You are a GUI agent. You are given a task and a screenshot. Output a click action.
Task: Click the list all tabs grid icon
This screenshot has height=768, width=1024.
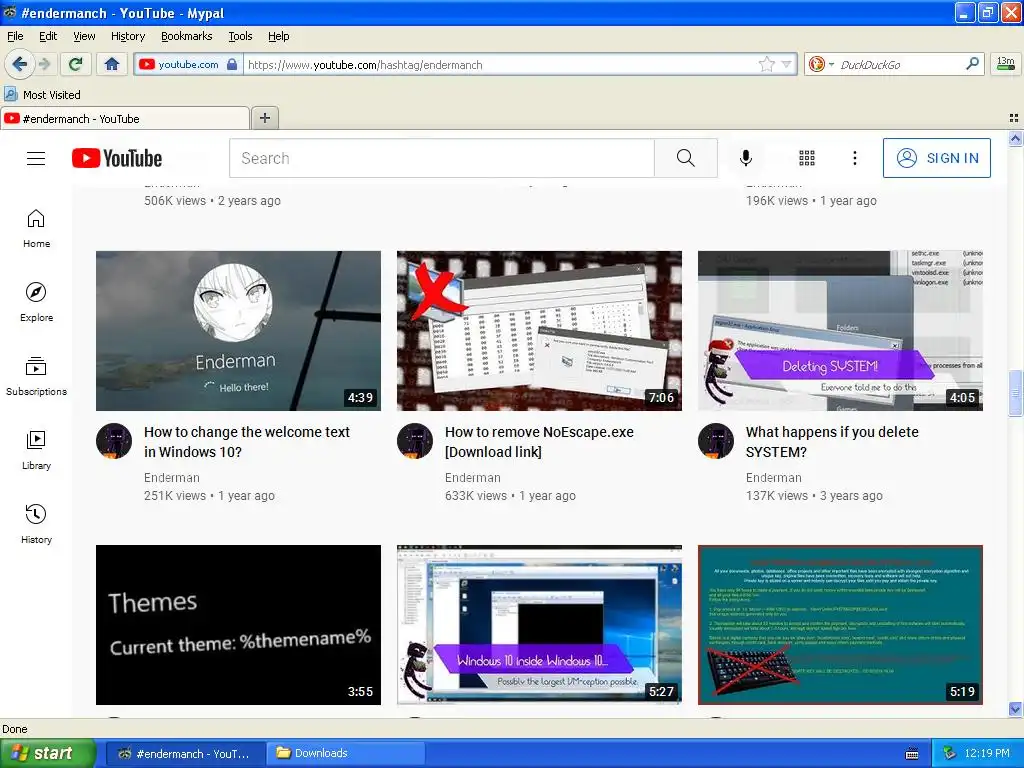[1014, 118]
